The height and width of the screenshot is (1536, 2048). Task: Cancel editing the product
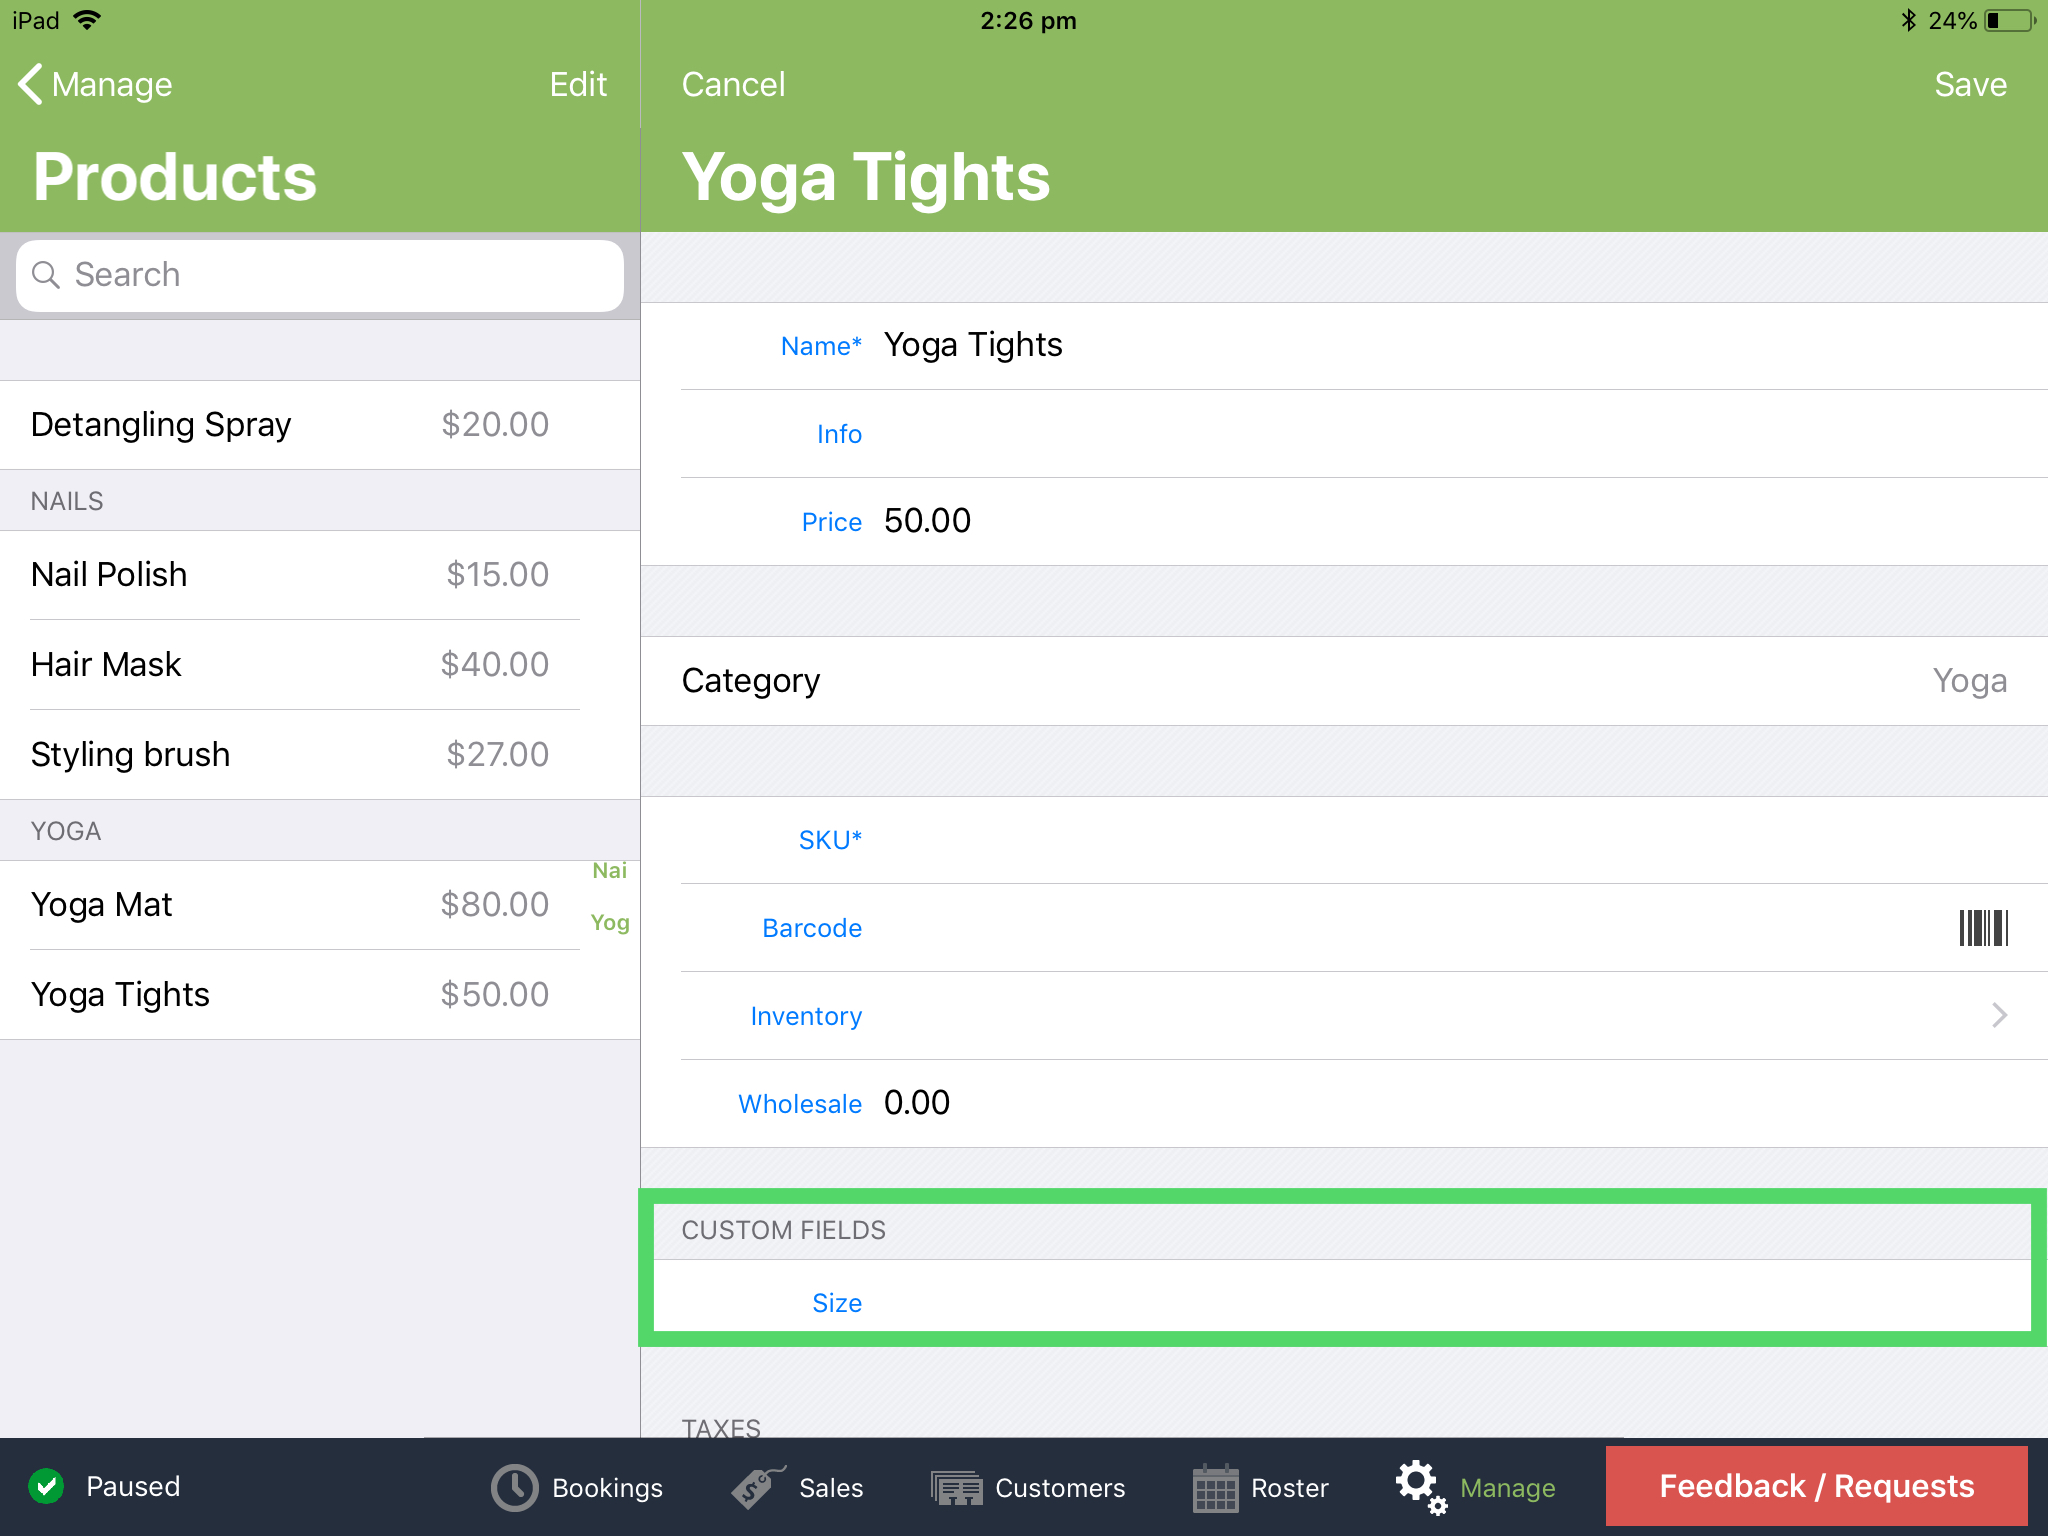point(733,84)
